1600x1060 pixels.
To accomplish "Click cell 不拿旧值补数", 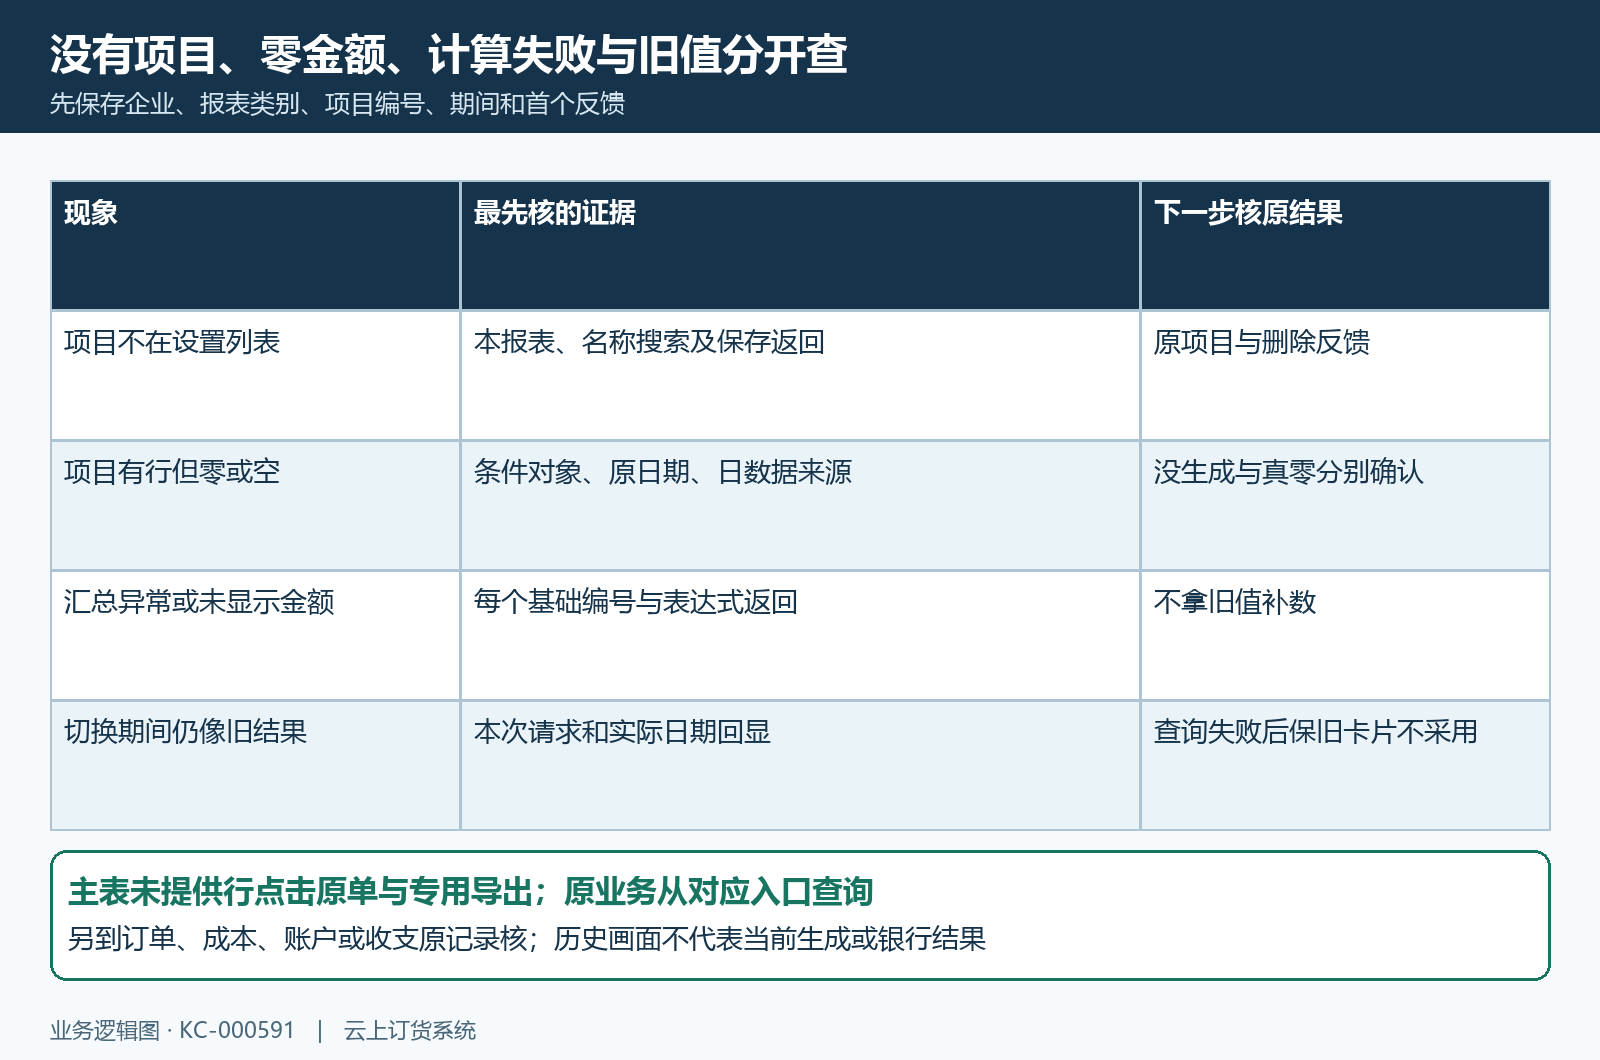I will [x=1345, y=635].
